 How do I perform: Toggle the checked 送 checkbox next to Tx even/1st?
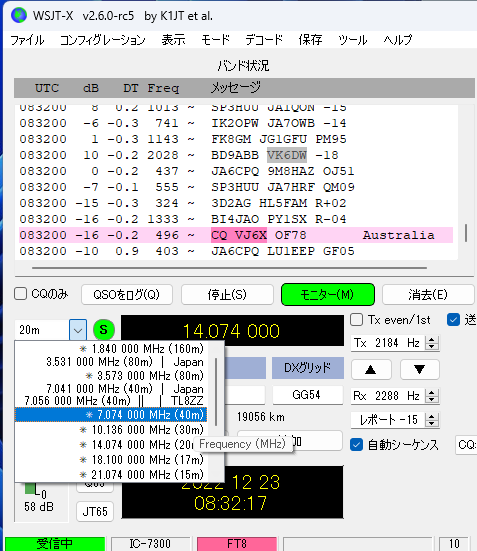pos(453,320)
